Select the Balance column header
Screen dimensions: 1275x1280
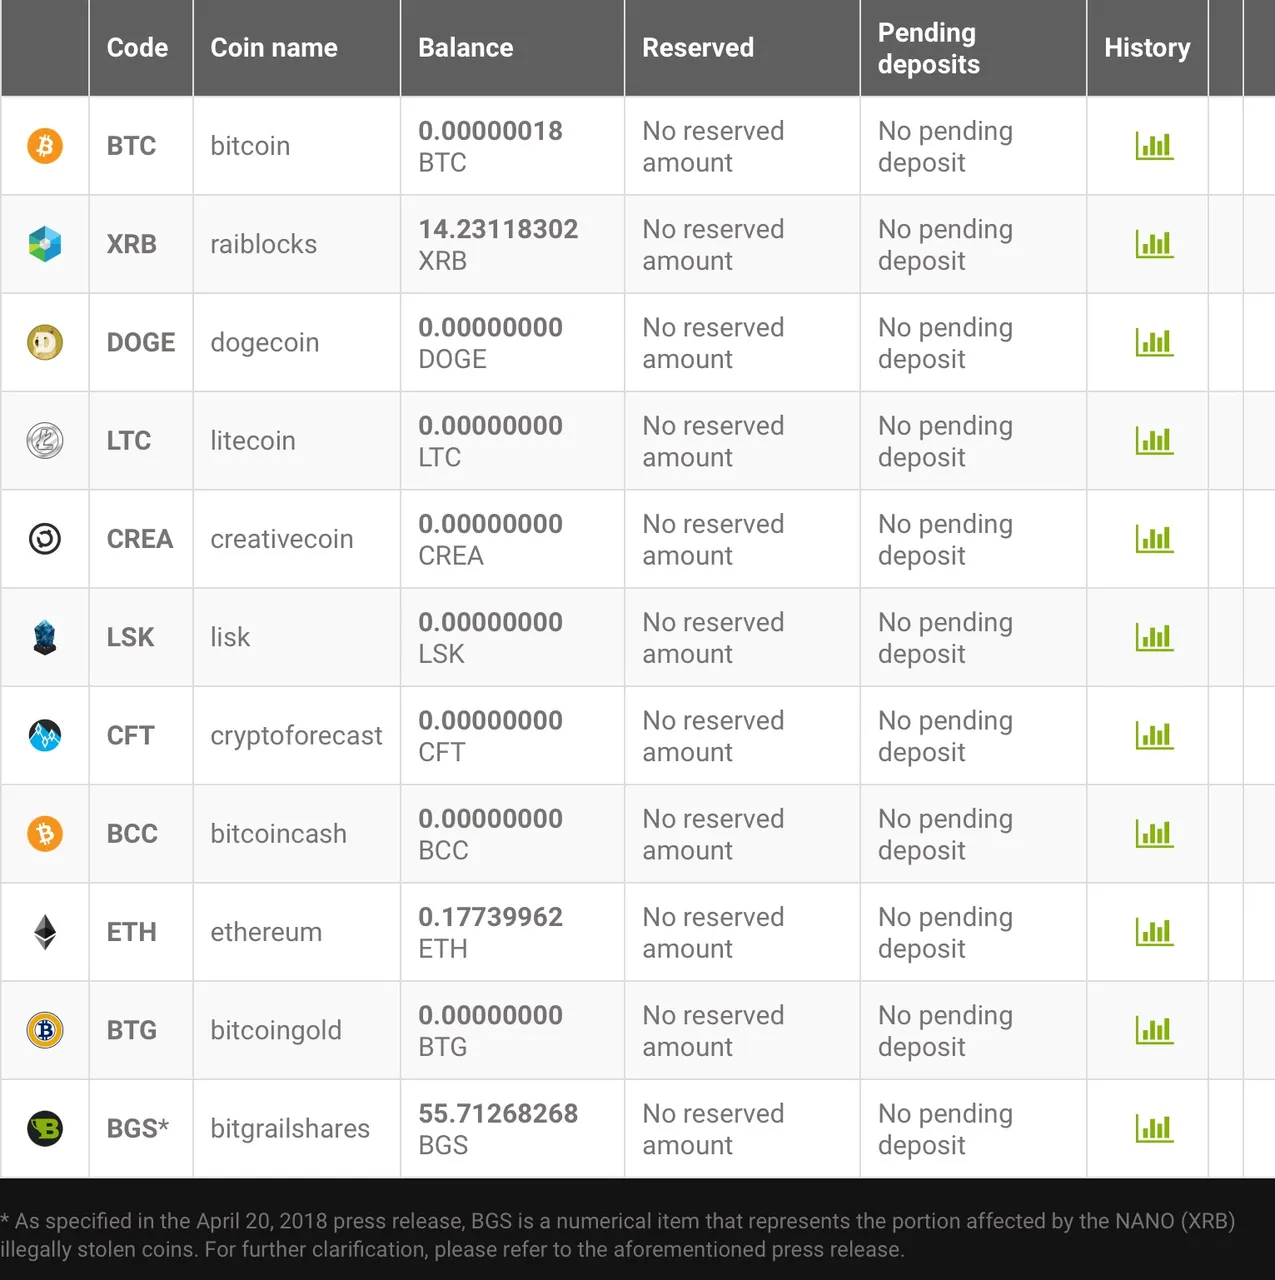[466, 48]
